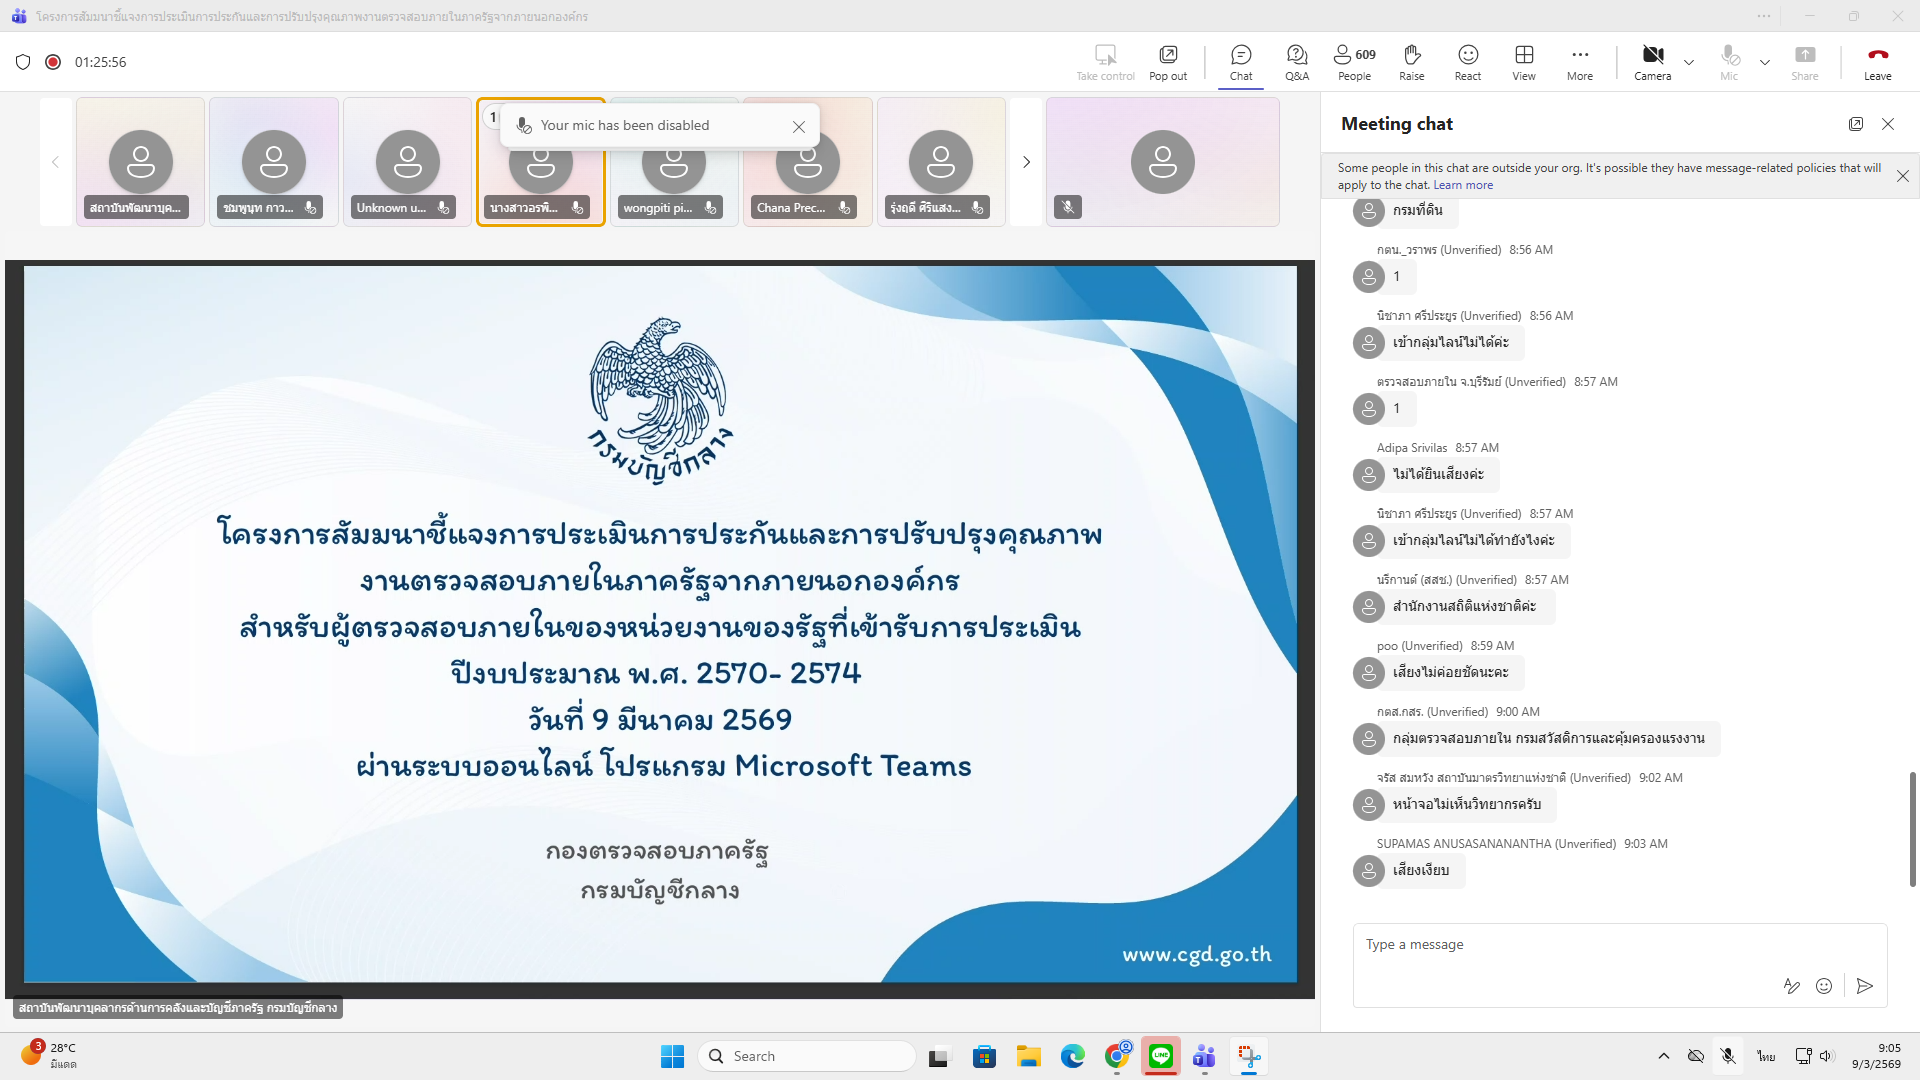Pop out the shared content
Image resolution: width=1920 pixels, height=1080 pixels.
pyautogui.click(x=1167, y=62)
